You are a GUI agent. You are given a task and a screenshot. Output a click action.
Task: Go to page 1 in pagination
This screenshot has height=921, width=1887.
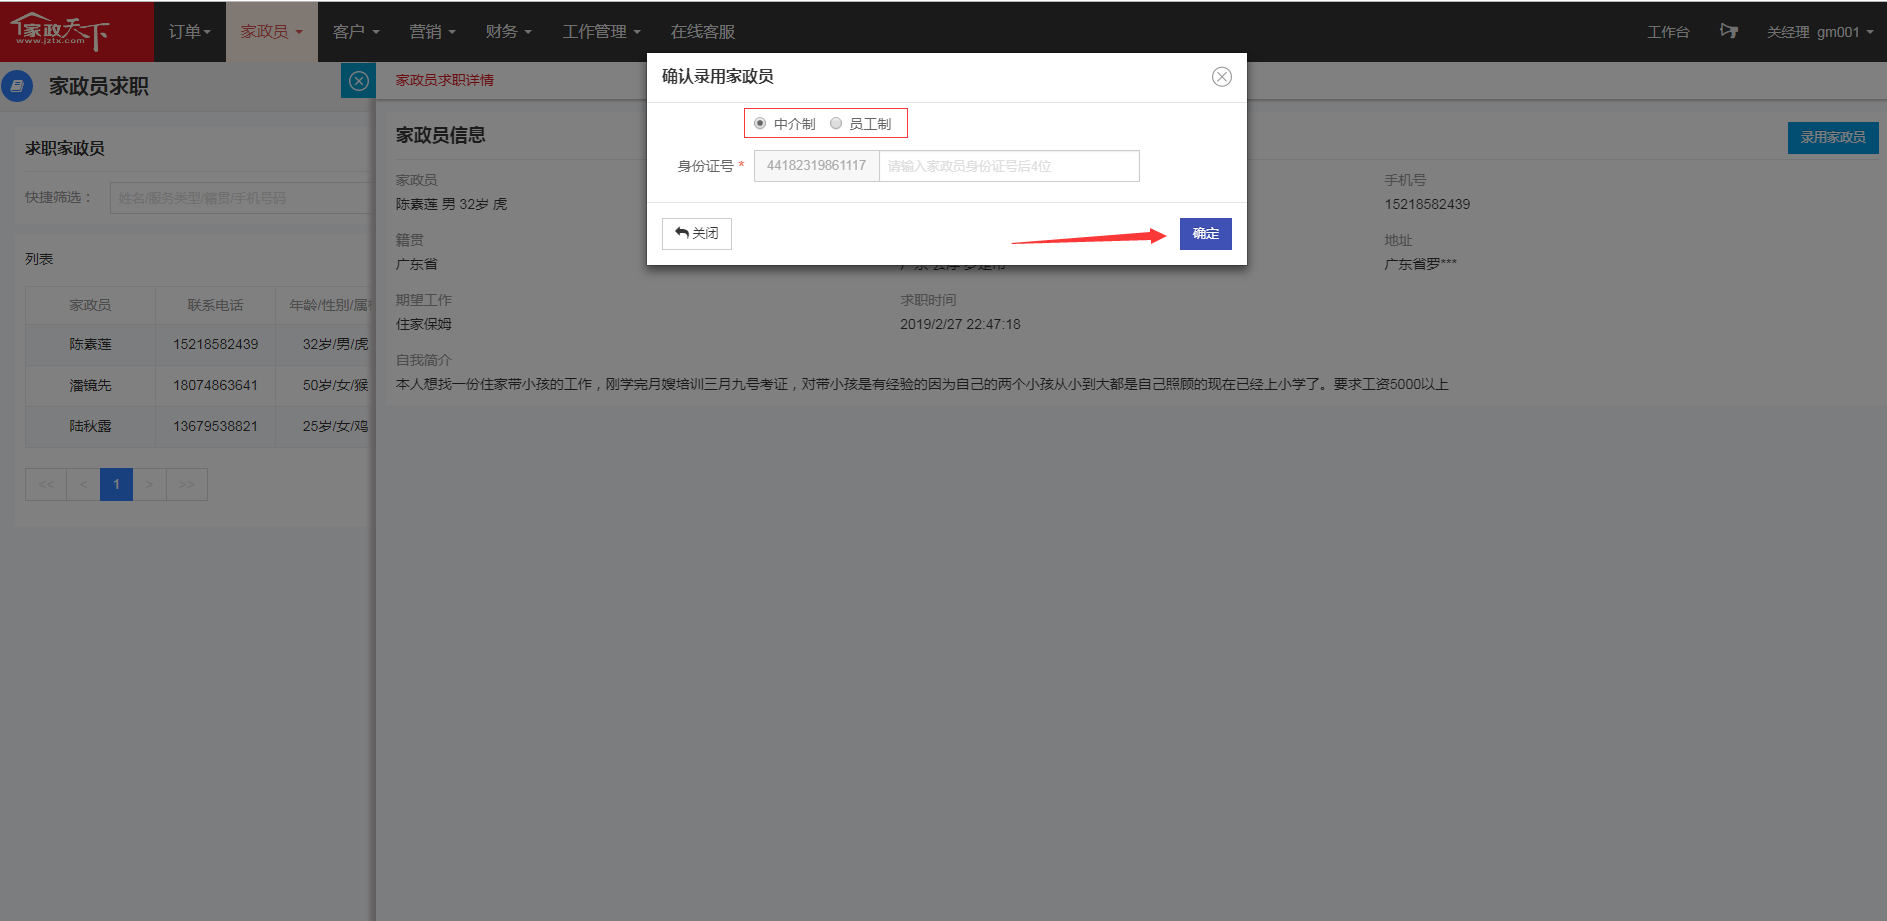tap(116, 484)
